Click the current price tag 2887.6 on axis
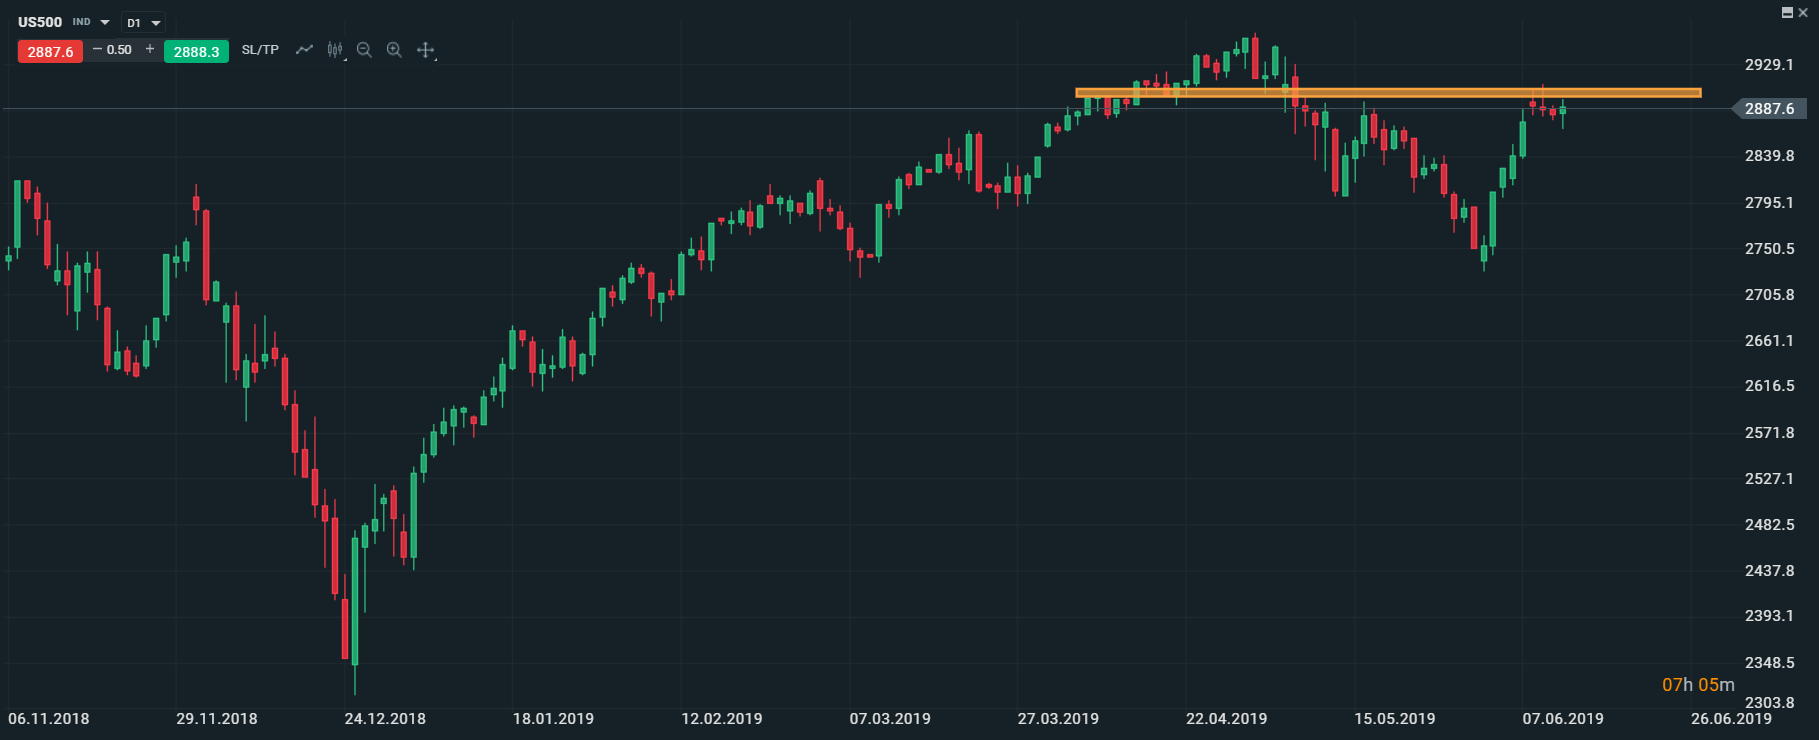The image size is (1819, 740). 1769,109
